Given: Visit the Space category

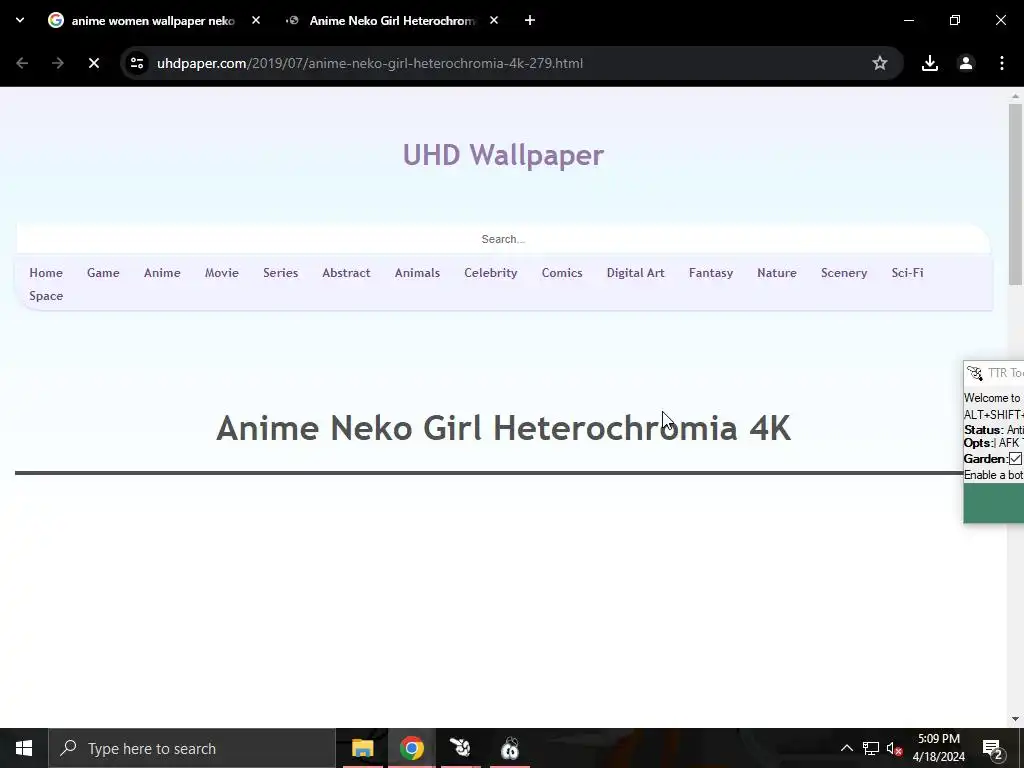Looking at the screenshot, I should [46, 296].
